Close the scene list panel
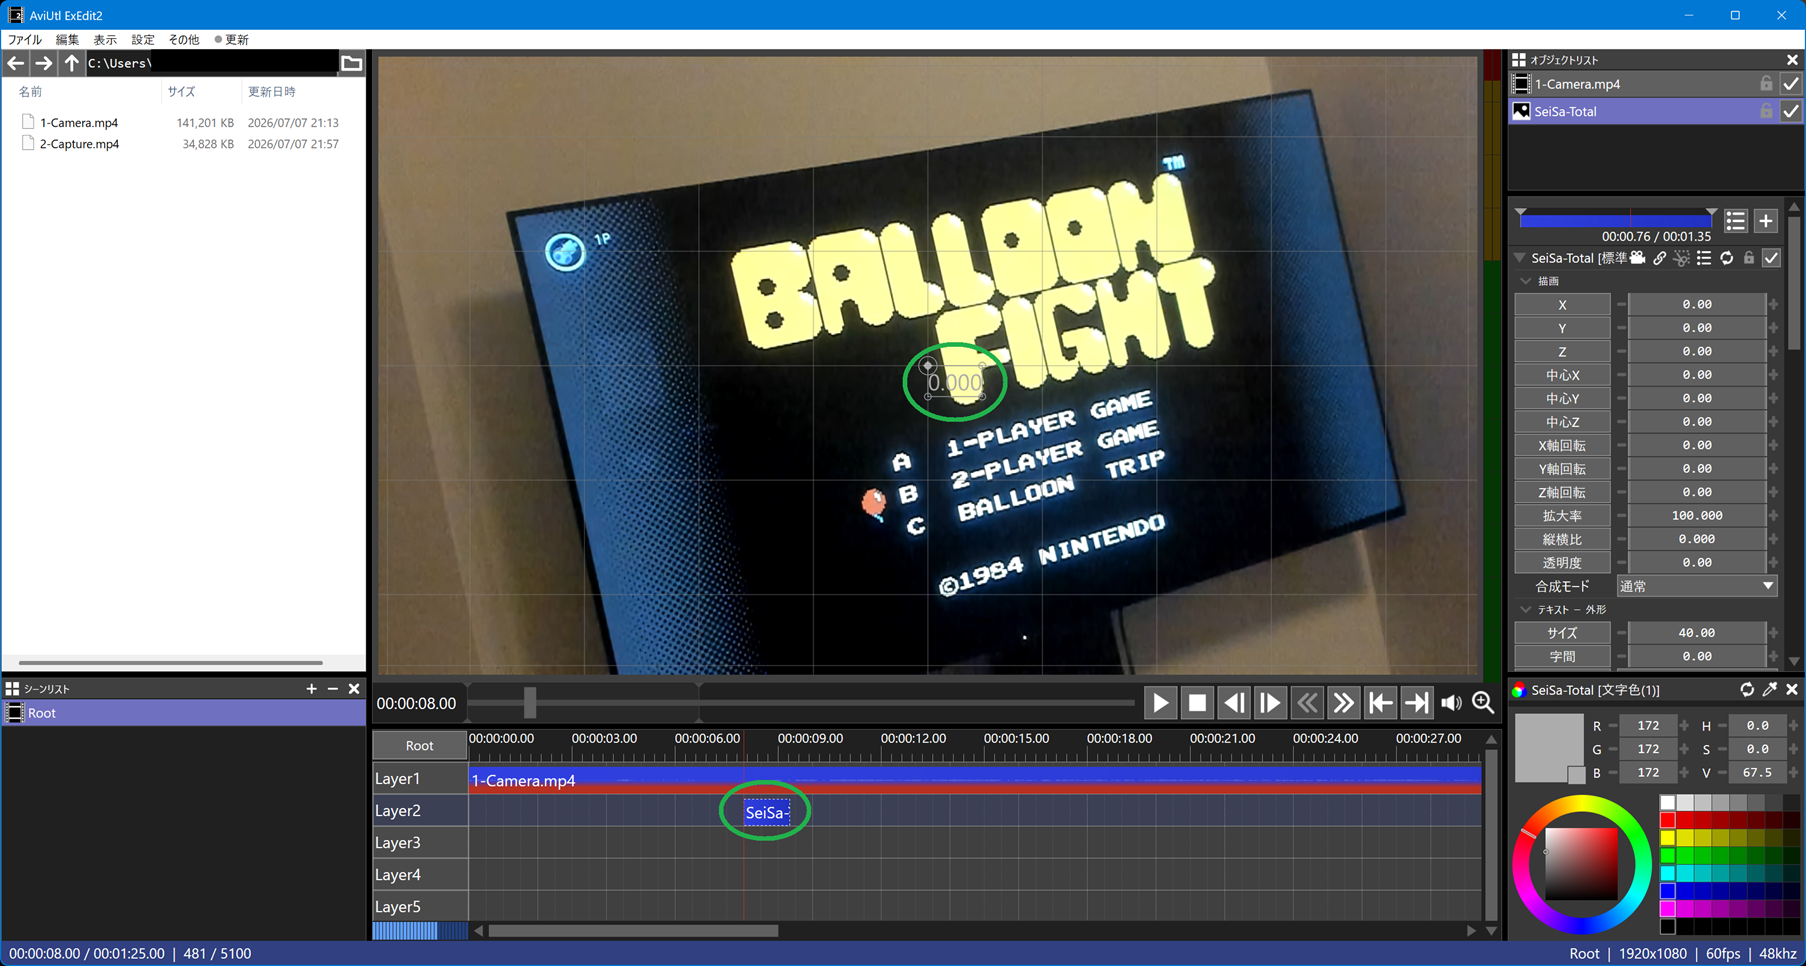 click(x=354, y=689)
